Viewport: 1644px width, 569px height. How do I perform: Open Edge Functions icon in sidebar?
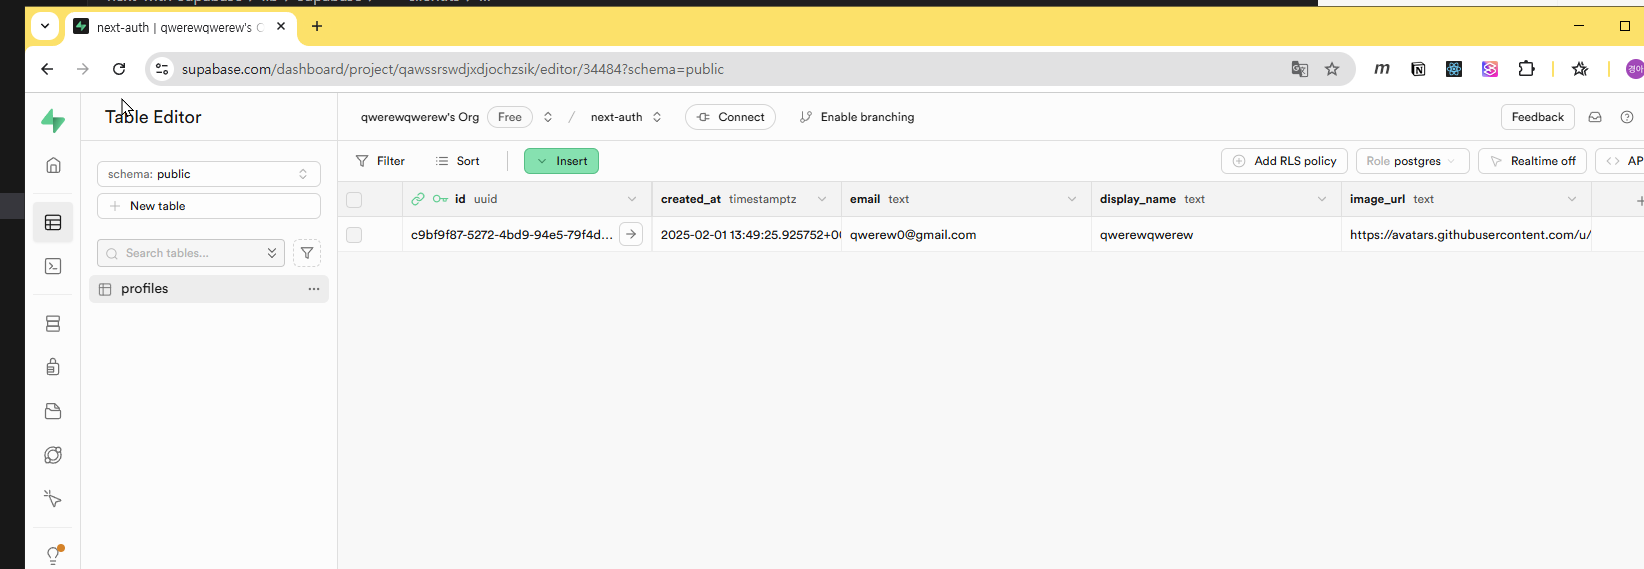coord(53,455)
